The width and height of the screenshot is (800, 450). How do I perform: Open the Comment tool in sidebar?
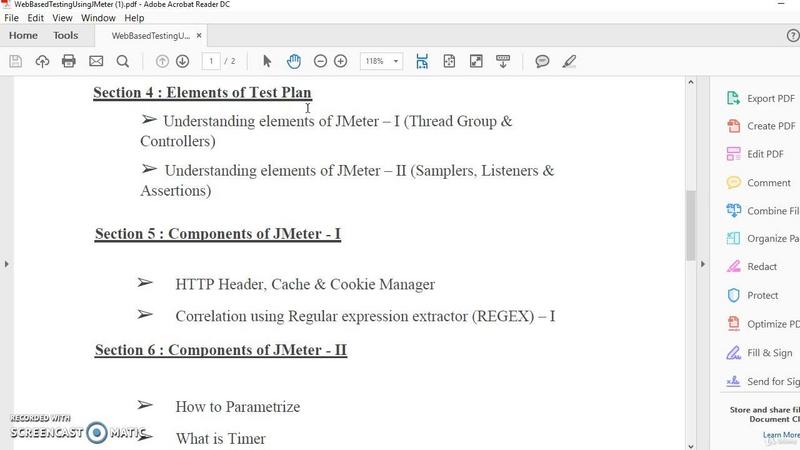(x=758, y=183)
